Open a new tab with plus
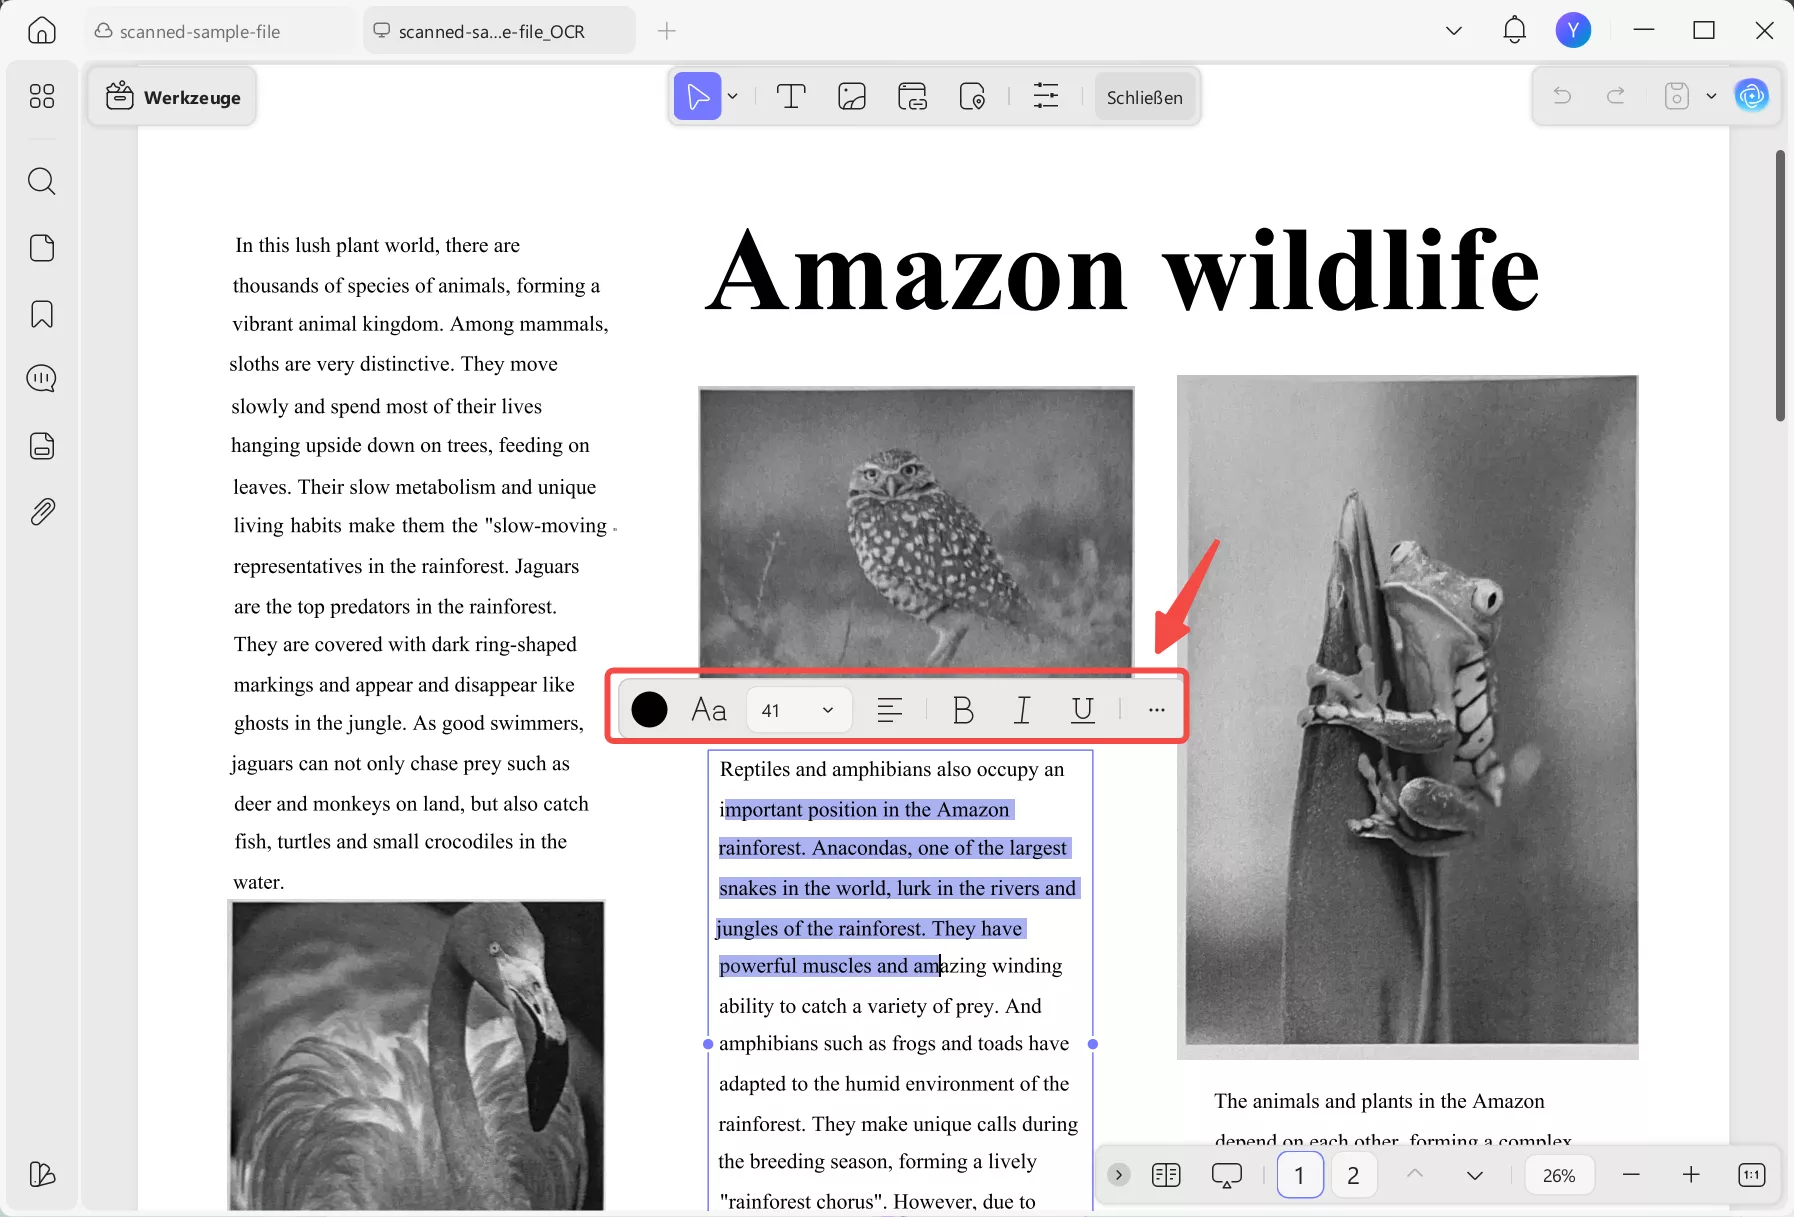The image size is (1794, 1217). tap(667, 31)
